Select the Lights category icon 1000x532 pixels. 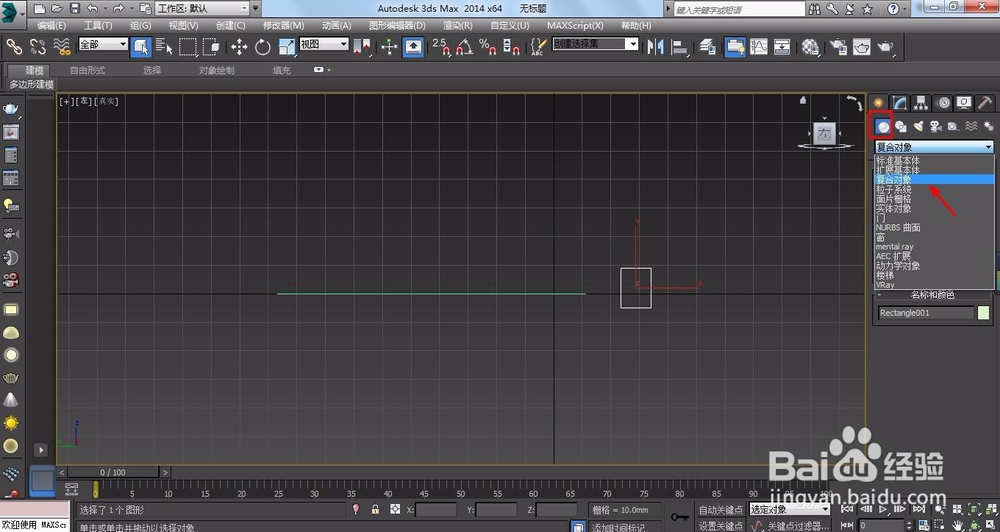pyautogui.click(x=918, y=126)
